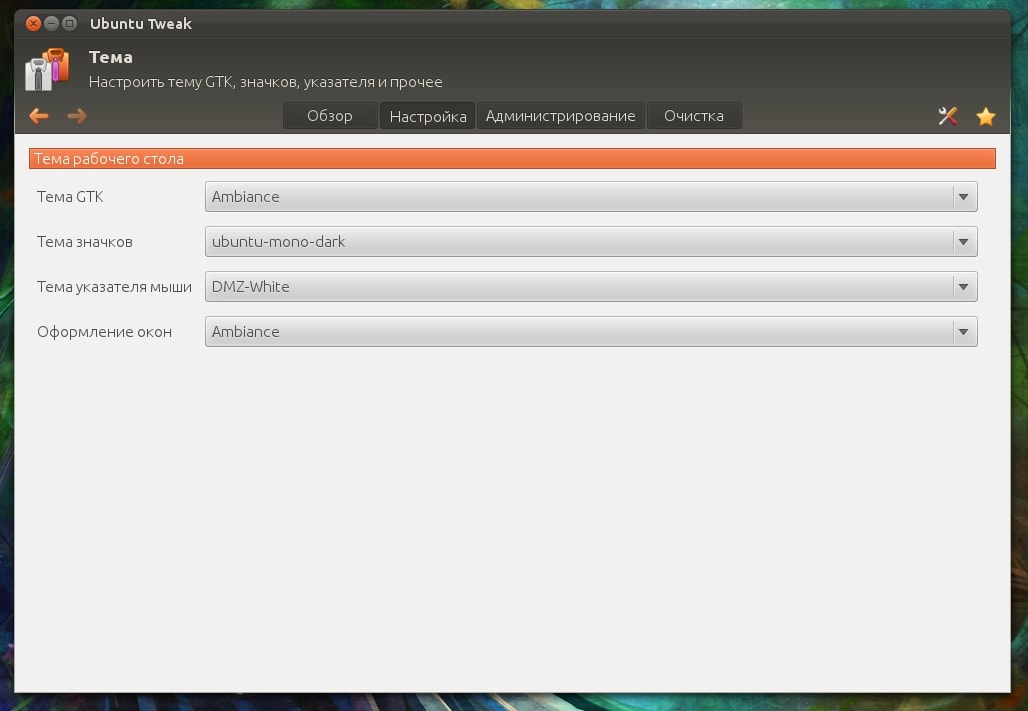This screenshot has width=1028, height=711.
Task: Click the Тема рабочего стола section header
Action: tap(512, 159)
